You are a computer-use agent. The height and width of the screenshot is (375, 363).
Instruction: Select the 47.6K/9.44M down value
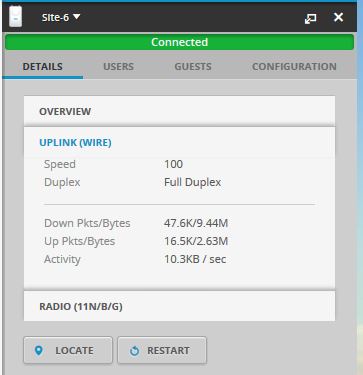point(196,223)
